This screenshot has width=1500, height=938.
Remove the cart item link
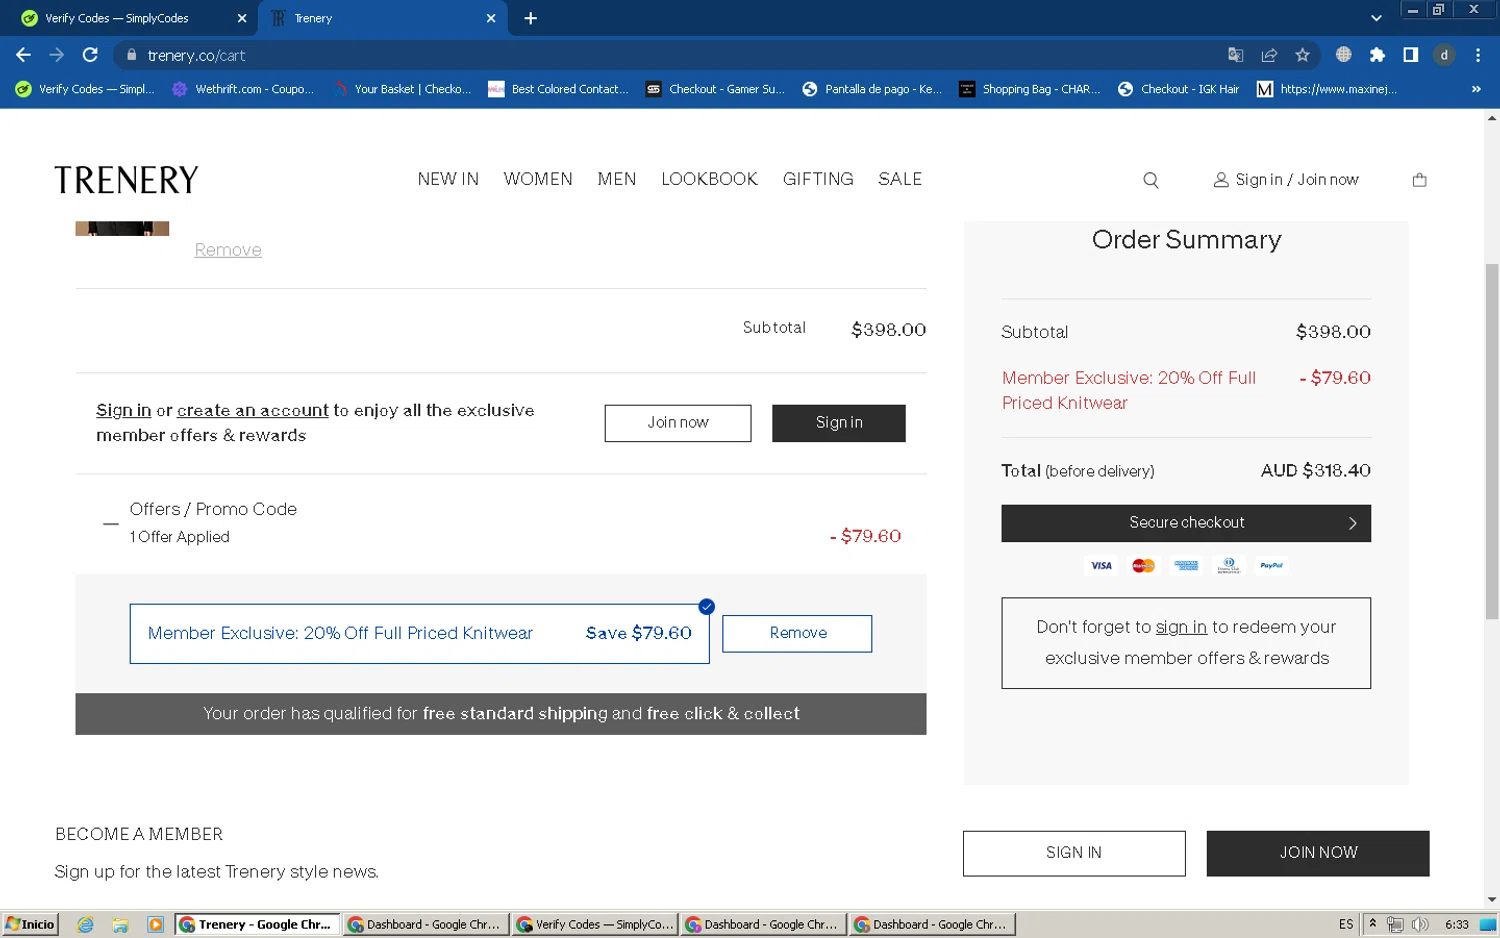pos(228,250)
